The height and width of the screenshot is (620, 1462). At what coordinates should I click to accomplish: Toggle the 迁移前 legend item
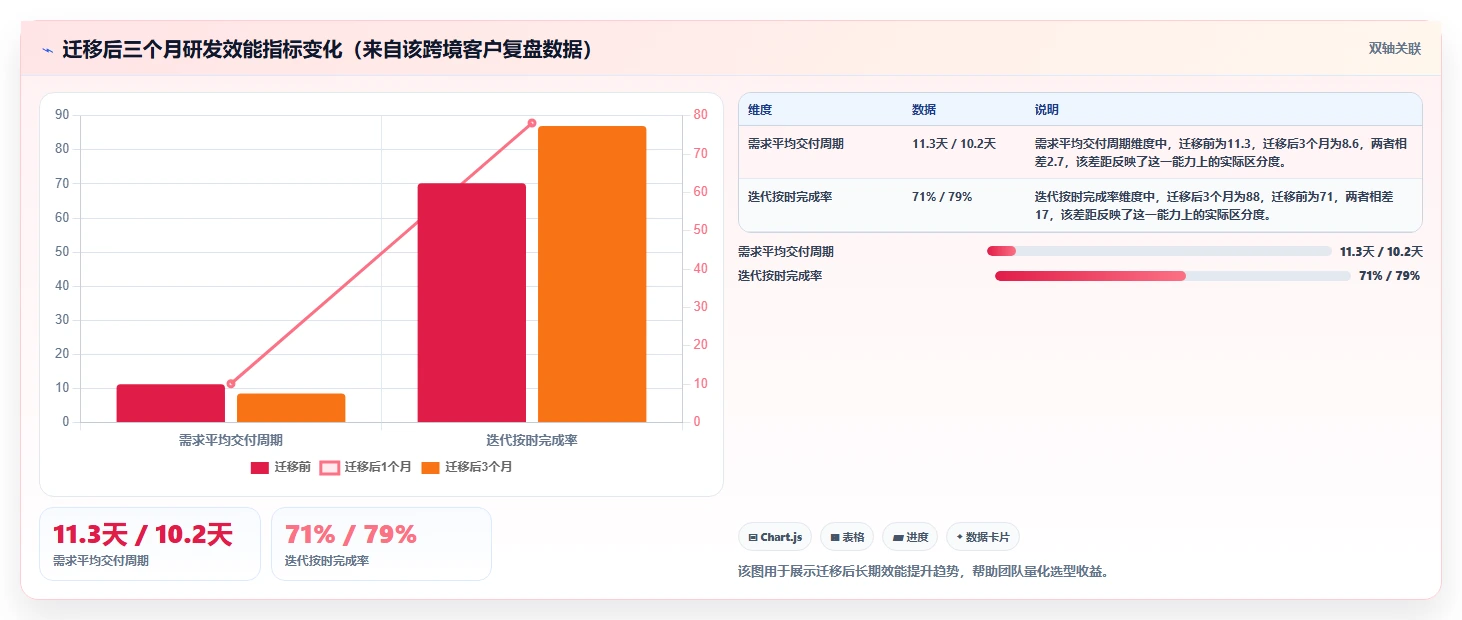(281, 467)
